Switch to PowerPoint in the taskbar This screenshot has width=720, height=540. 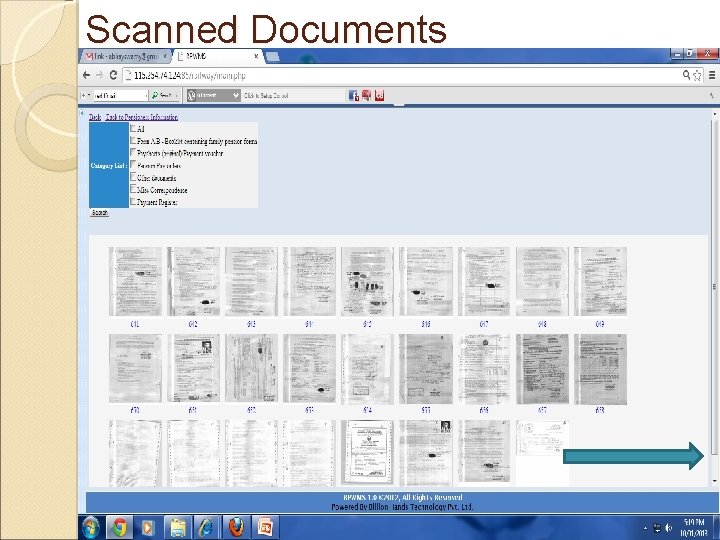pyautogui.click(x=264, y=527)
